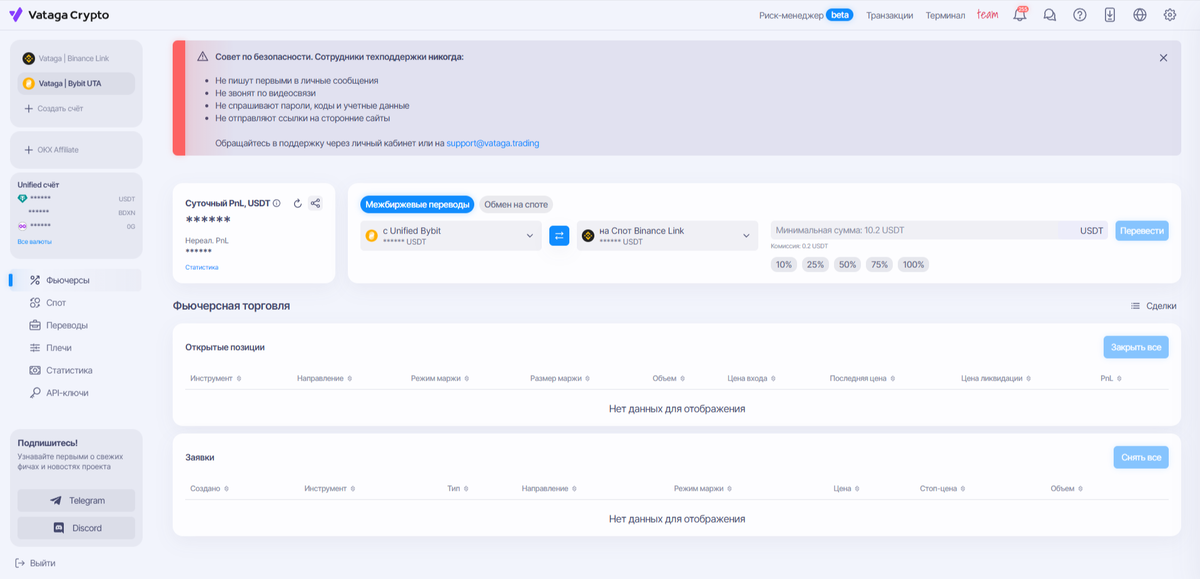Select the 10% amount chip

784,265
